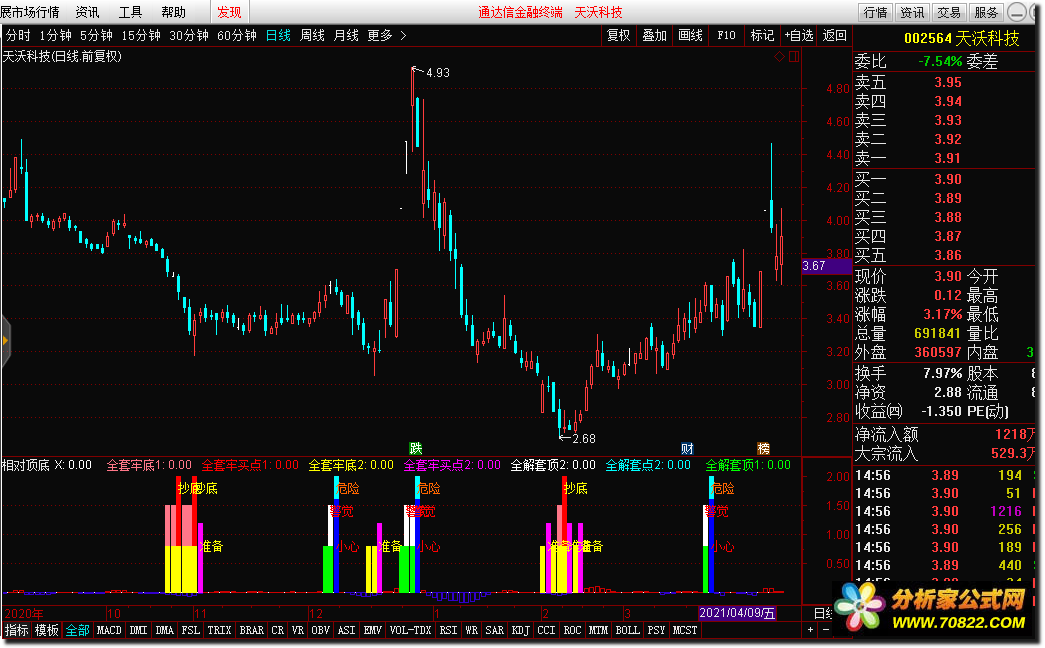This screenshot has height=648, width=1045.
Task: Click the 画线 draw line button
Action: pos(690,35)
